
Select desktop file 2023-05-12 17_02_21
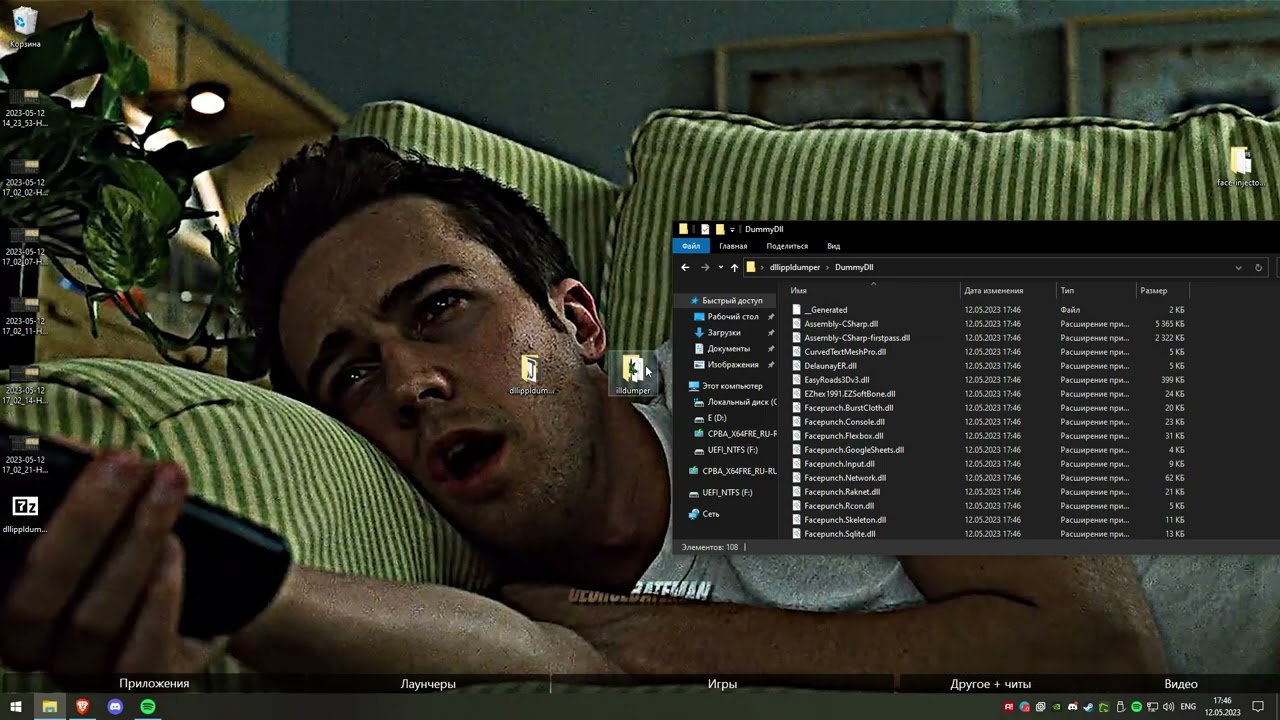(25, 455)
